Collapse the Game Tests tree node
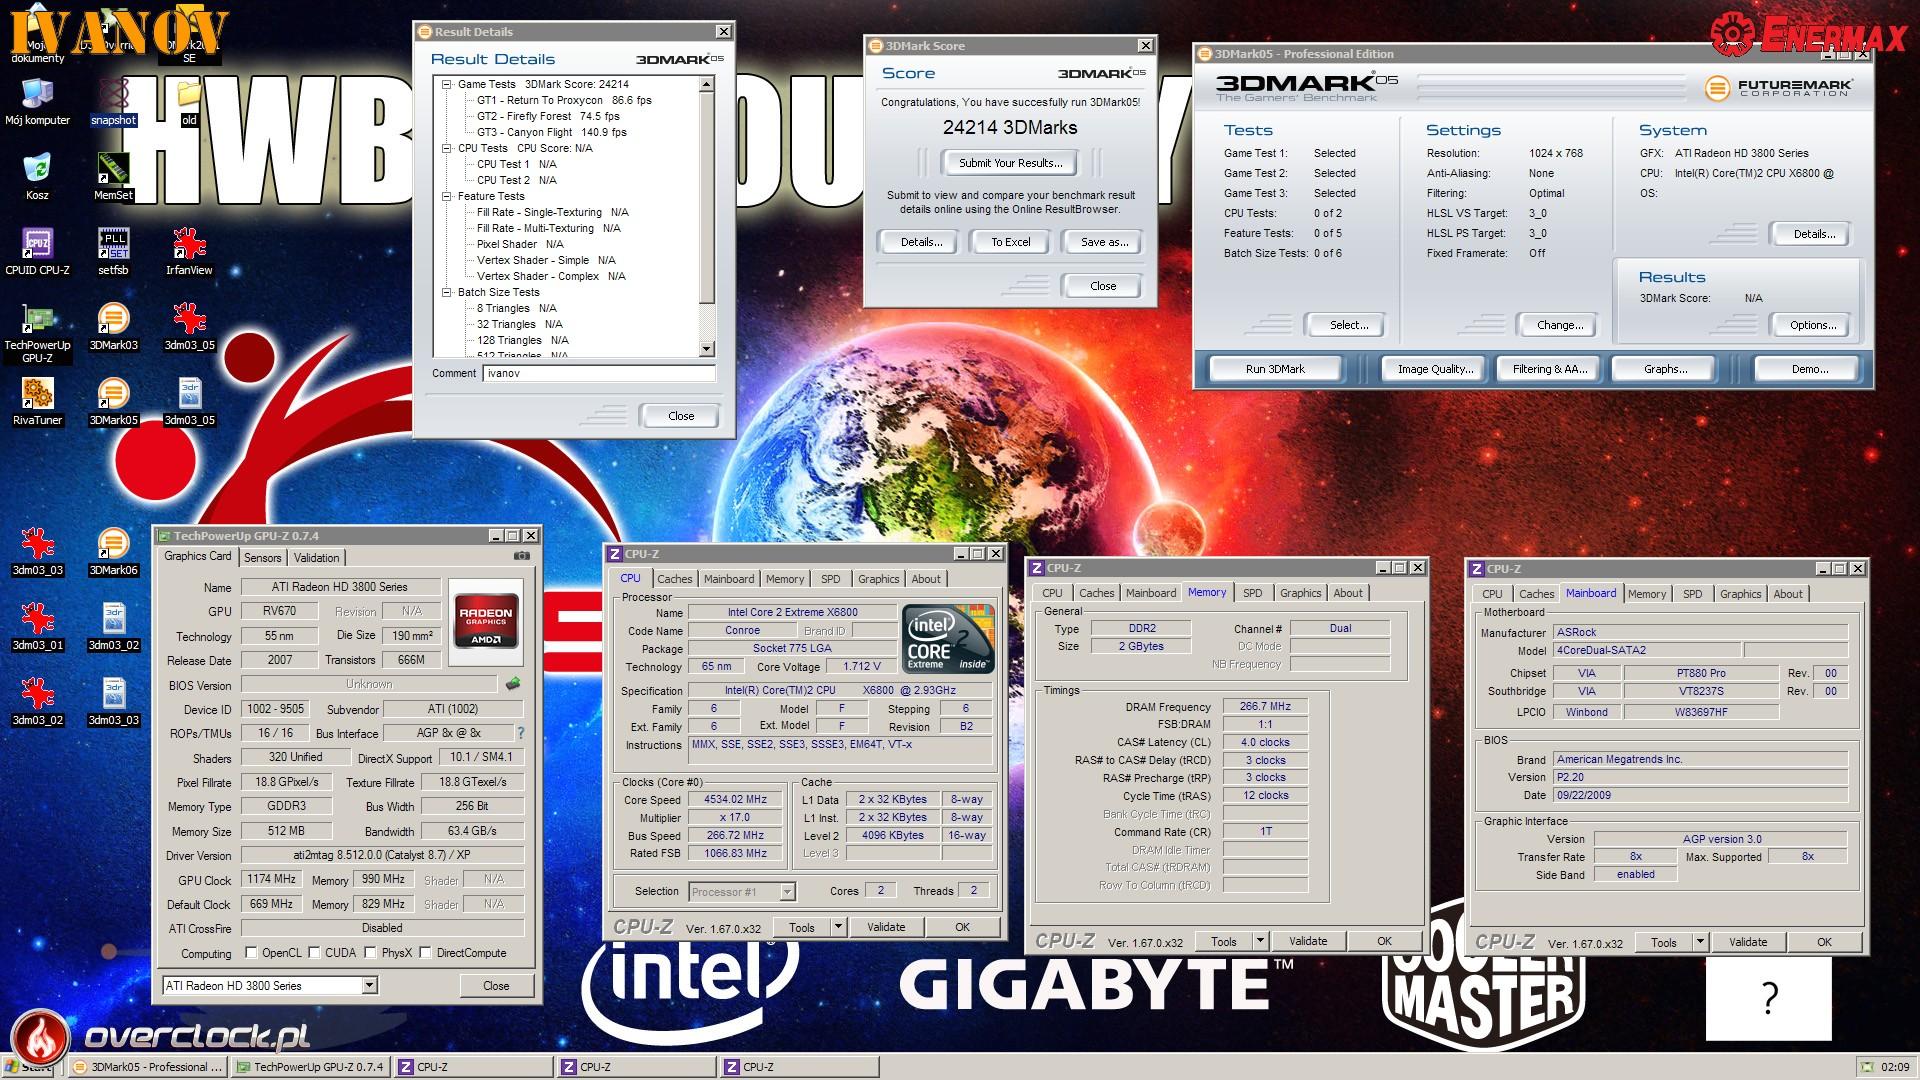This screenshot has height=1080, width=1920. coord(447,84)
